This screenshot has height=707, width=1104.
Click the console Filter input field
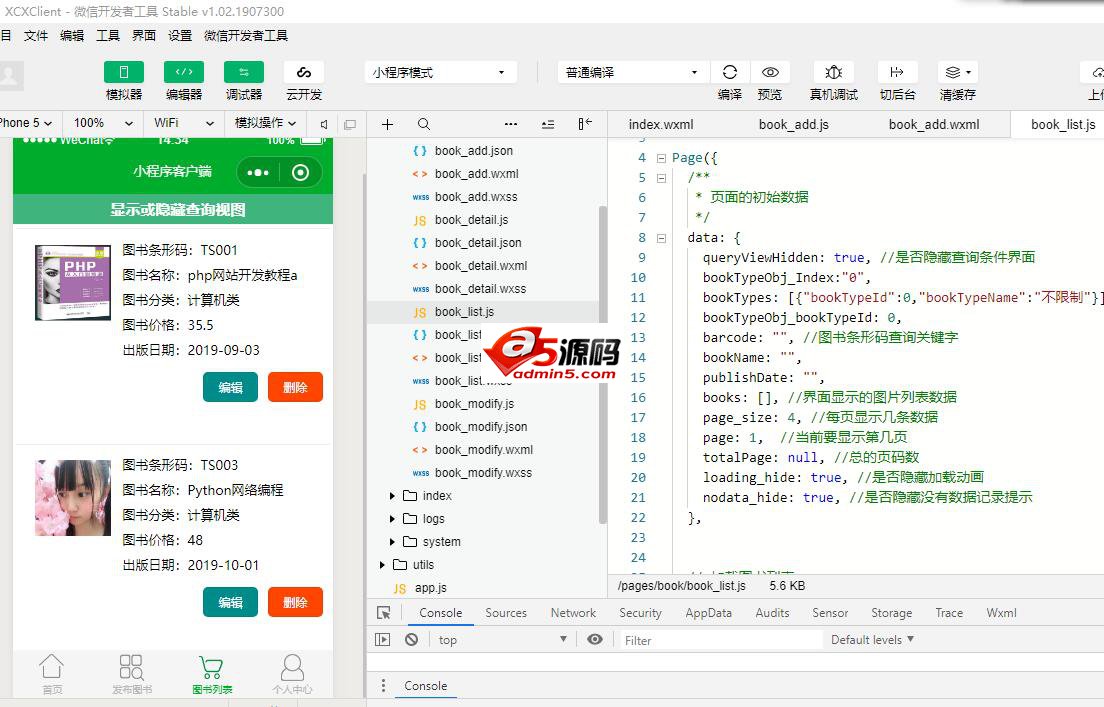click(720, 640)
